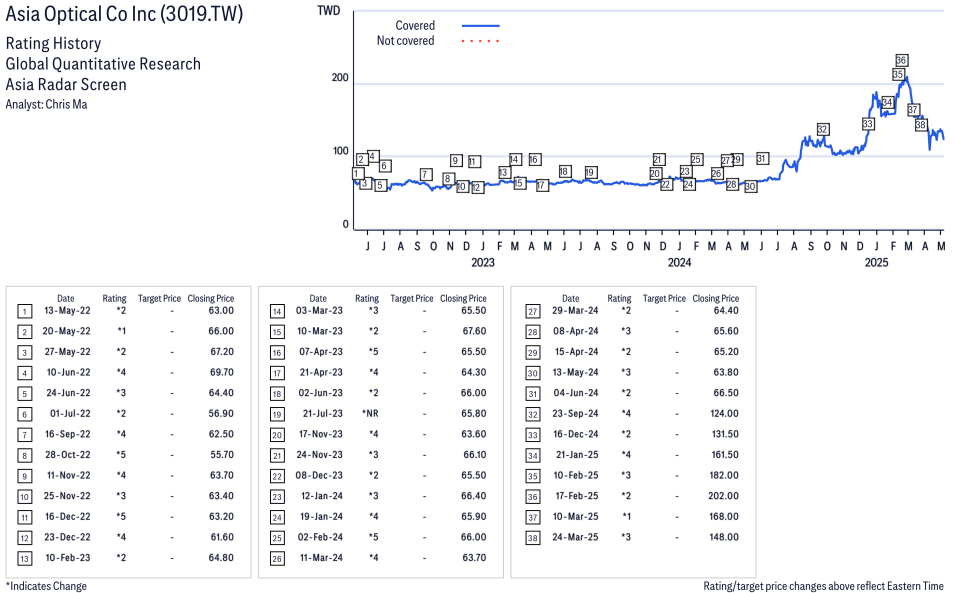The image size is (955, 593).
Task: Click the numbered box 14 beside 03-Mar-23
Action: point(277,312)
